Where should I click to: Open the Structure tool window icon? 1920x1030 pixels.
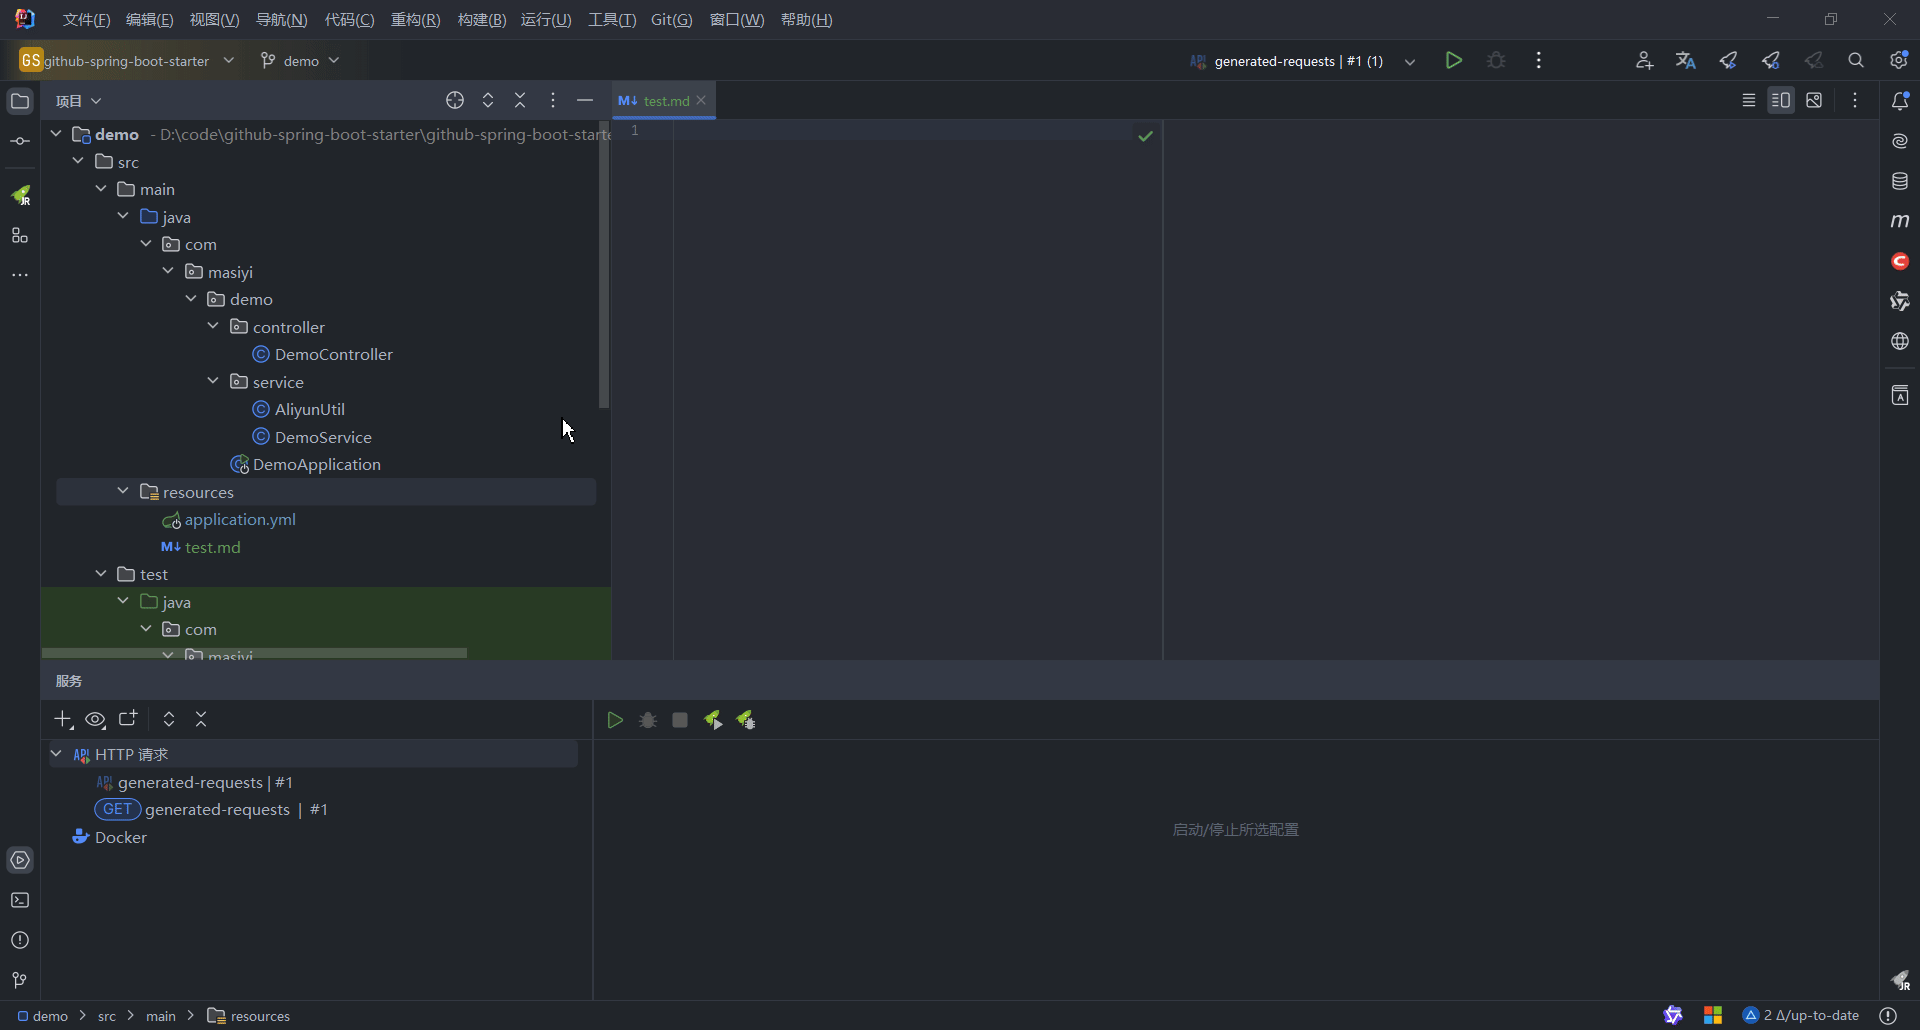pyautogui.click(x=20, y=236)
